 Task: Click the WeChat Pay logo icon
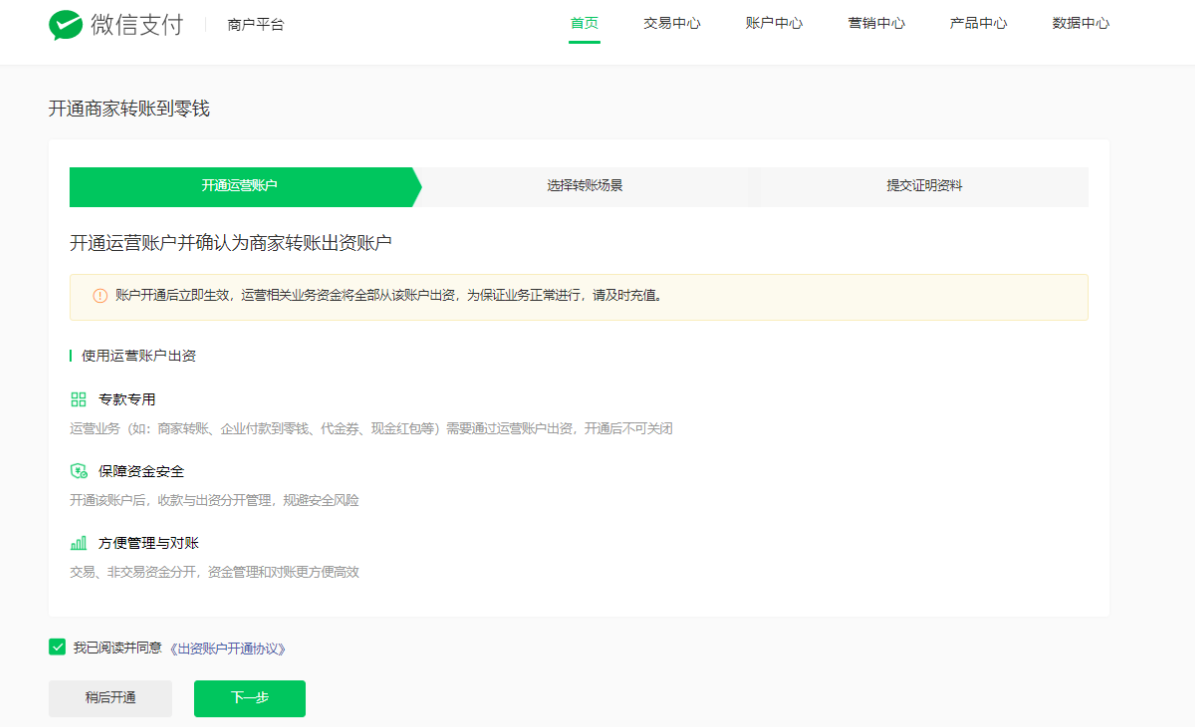66,25
